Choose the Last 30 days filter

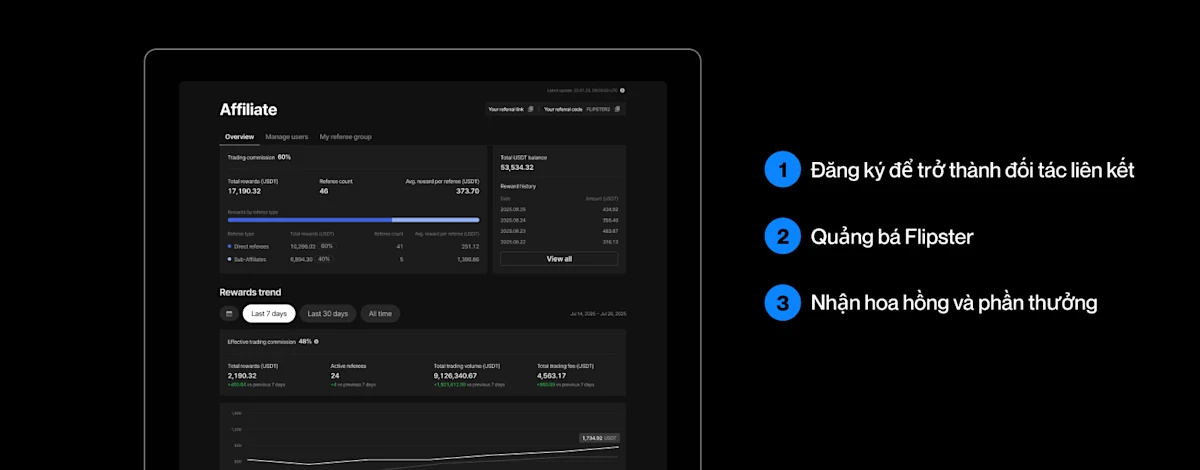[328, 314]
